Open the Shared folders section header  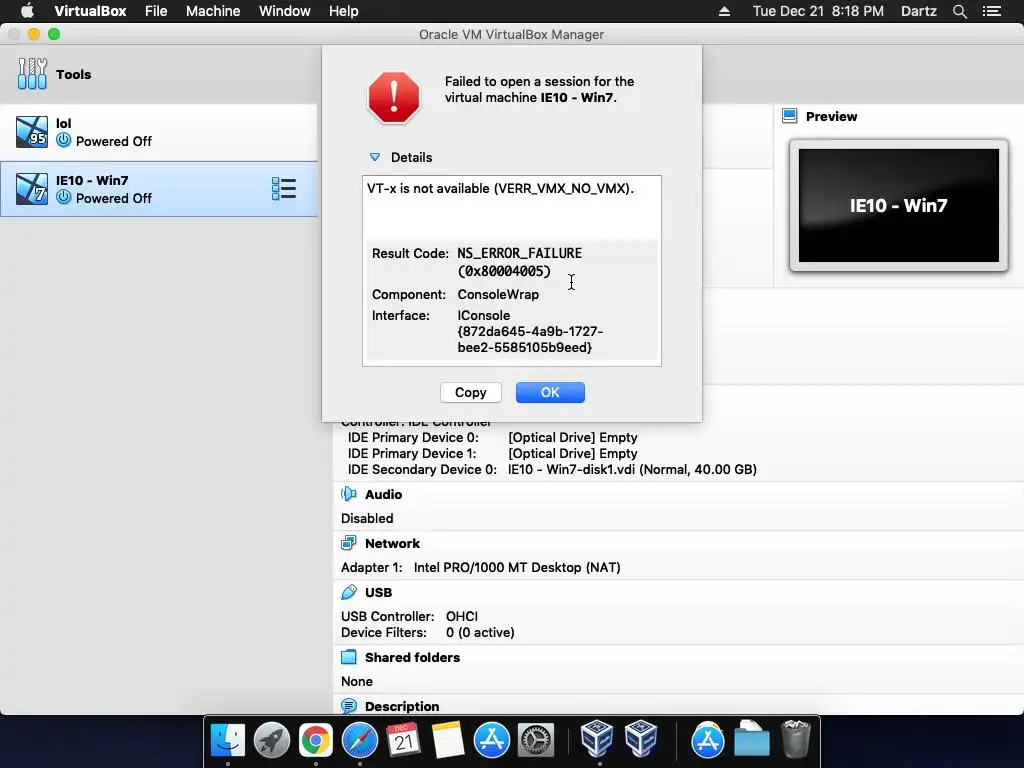413,658
